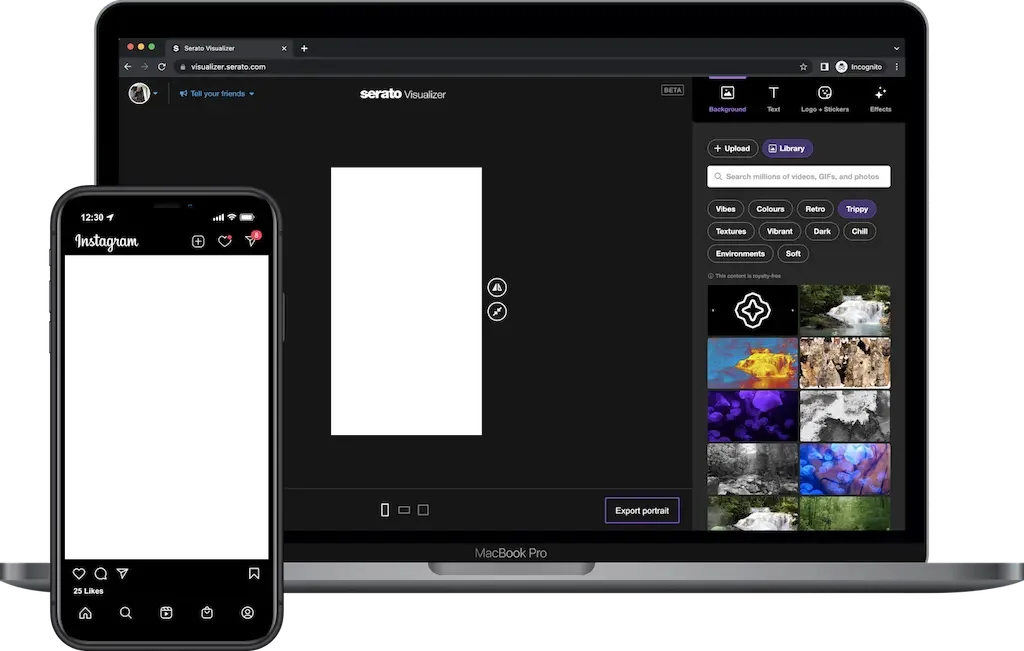Filter by Environments category

(740, 253)
